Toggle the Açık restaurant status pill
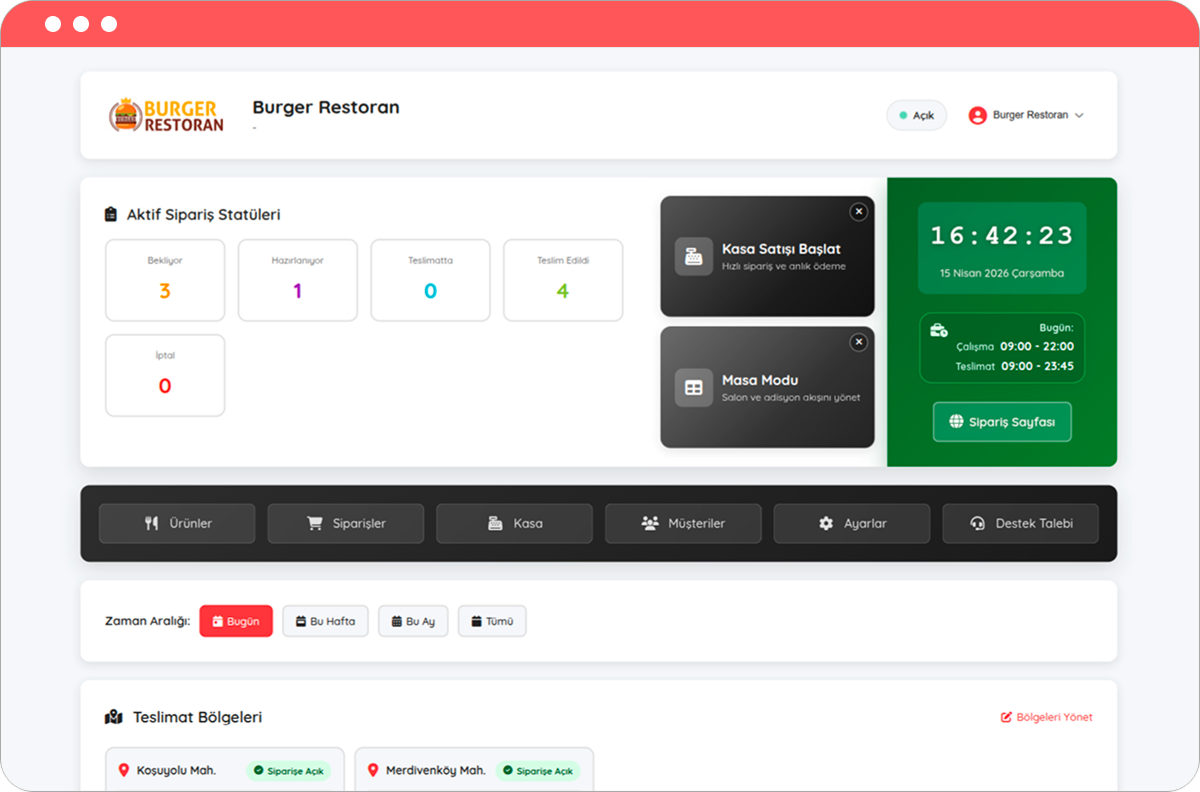This screenshot has width=1200, height=792. tap(916, 115)
